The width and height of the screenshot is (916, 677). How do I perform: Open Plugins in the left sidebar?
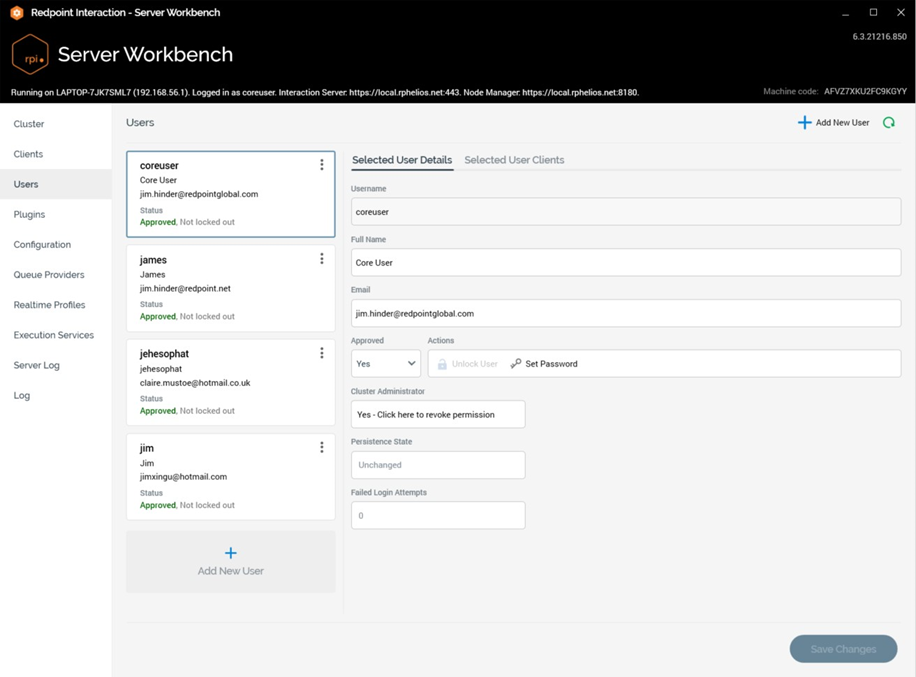tap(29, 214)
